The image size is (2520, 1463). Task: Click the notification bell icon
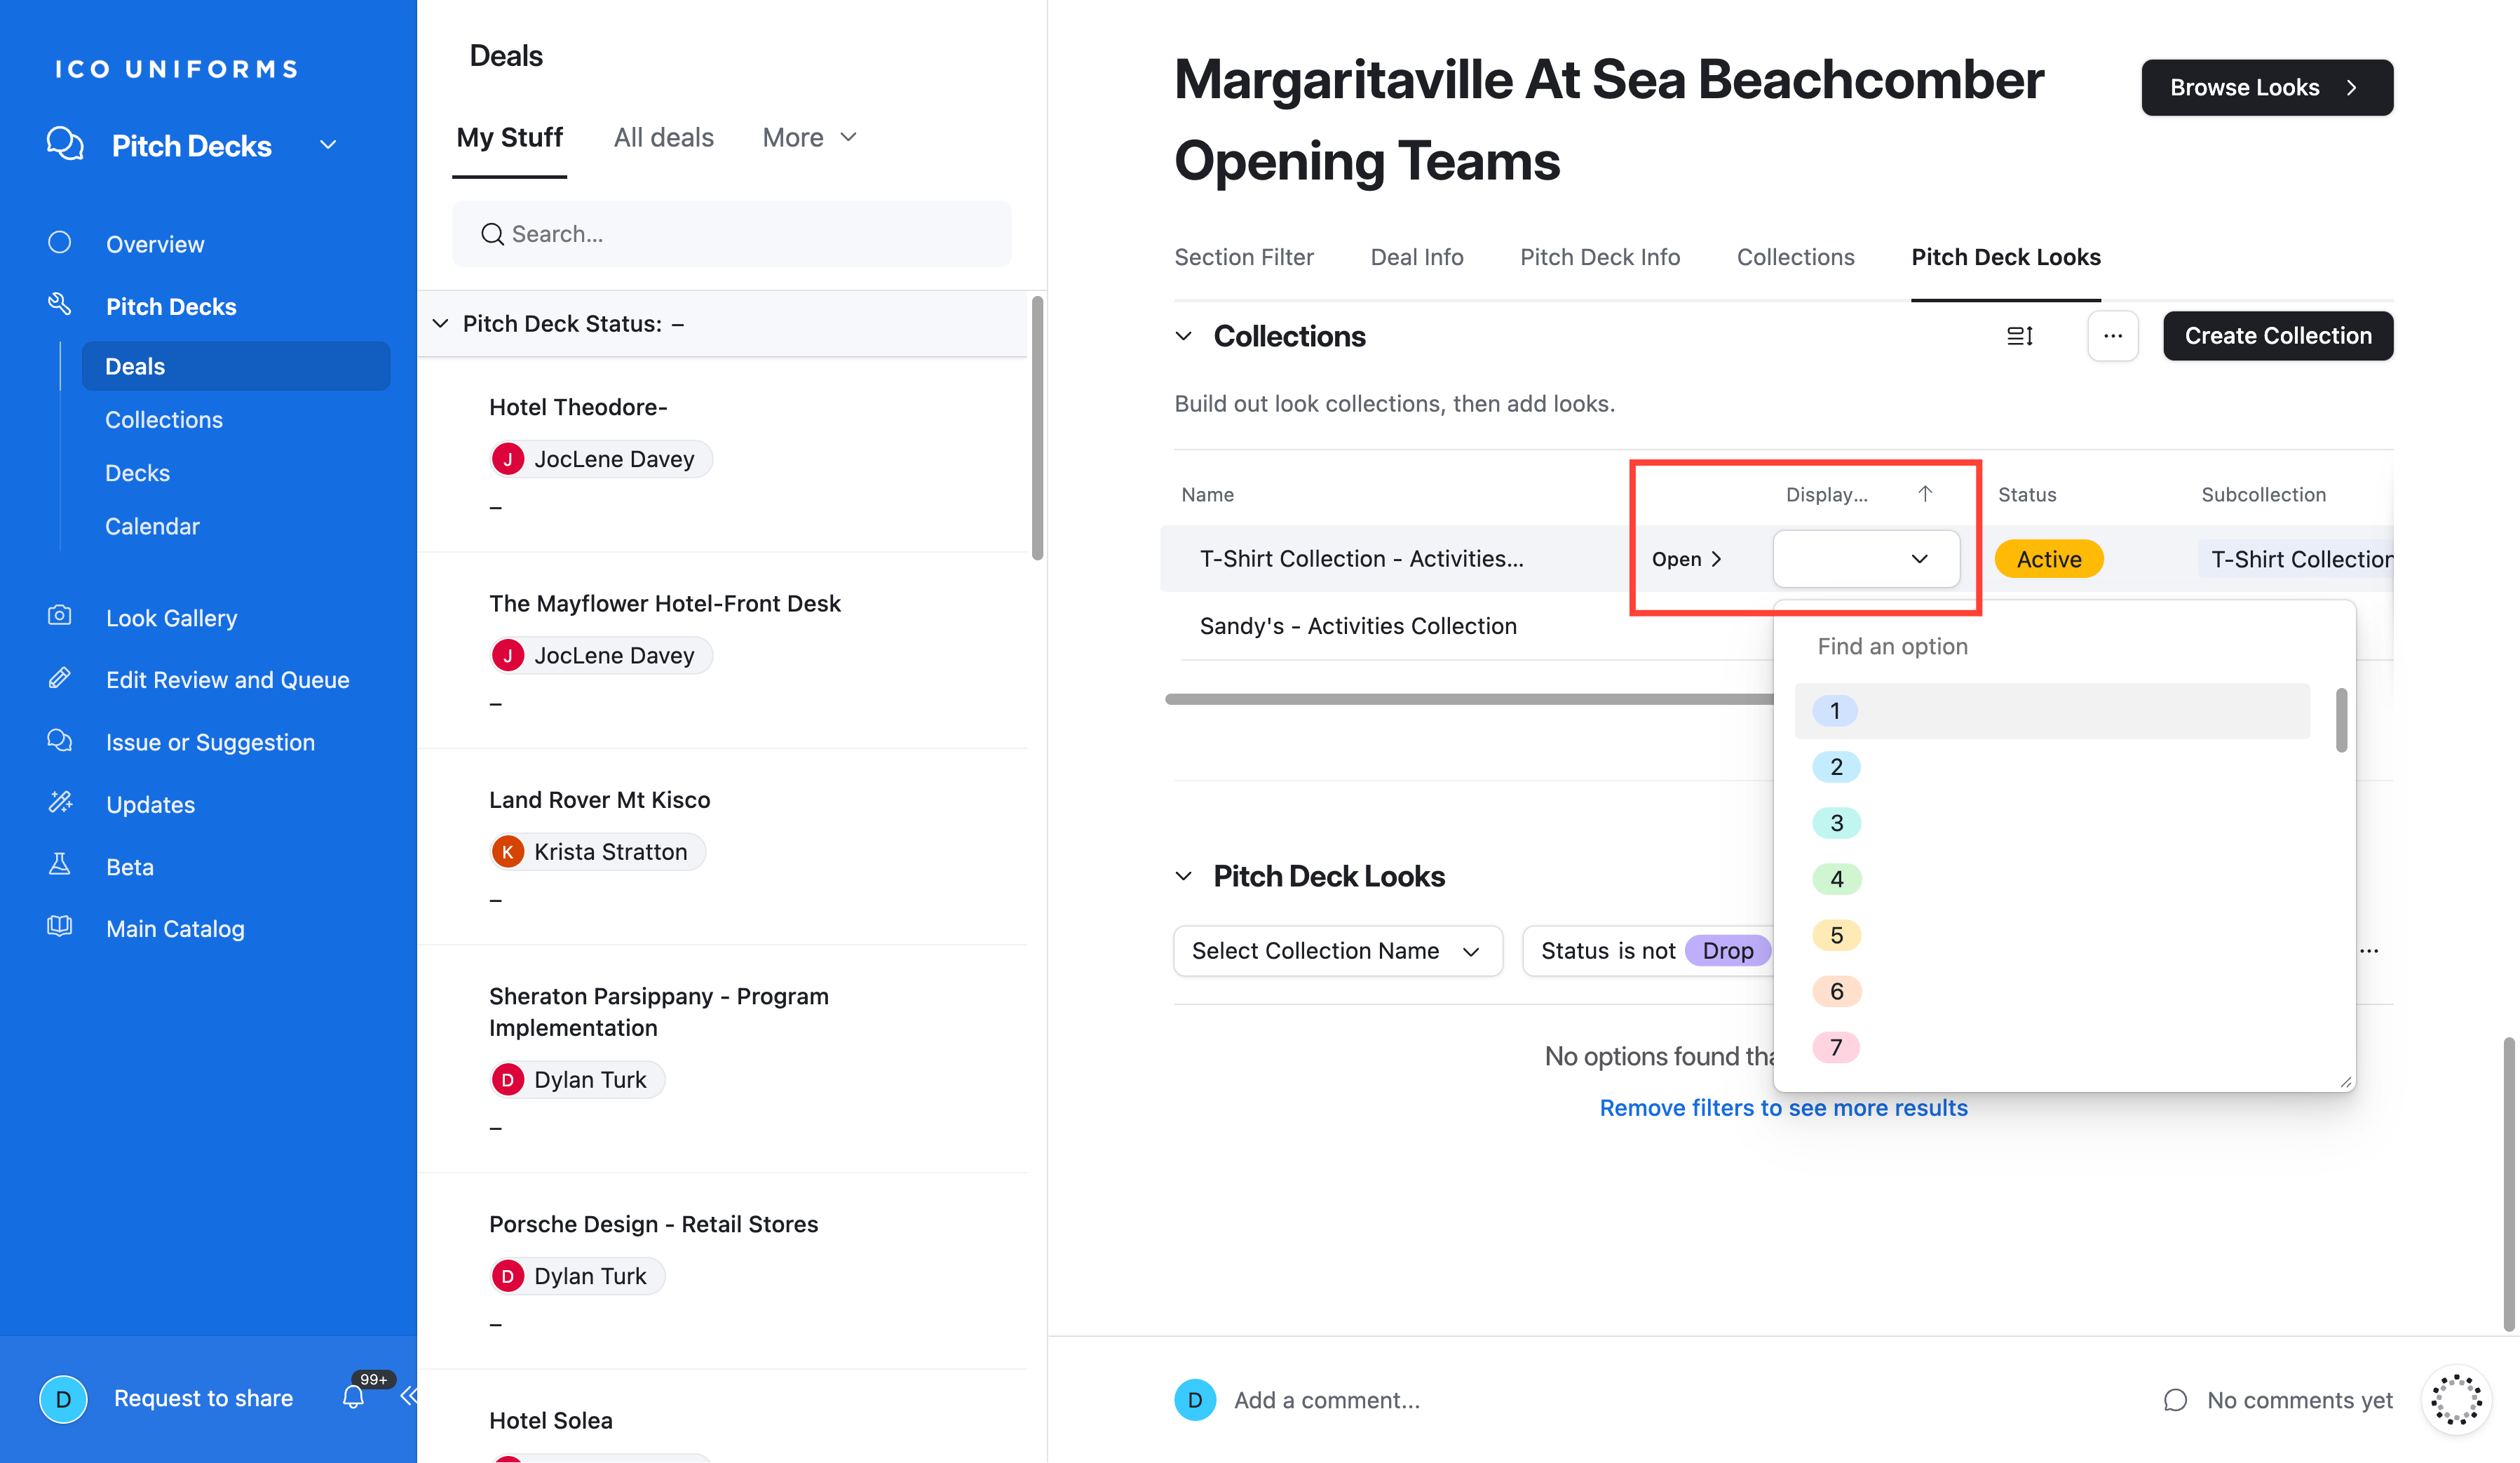coord(353,1397)
